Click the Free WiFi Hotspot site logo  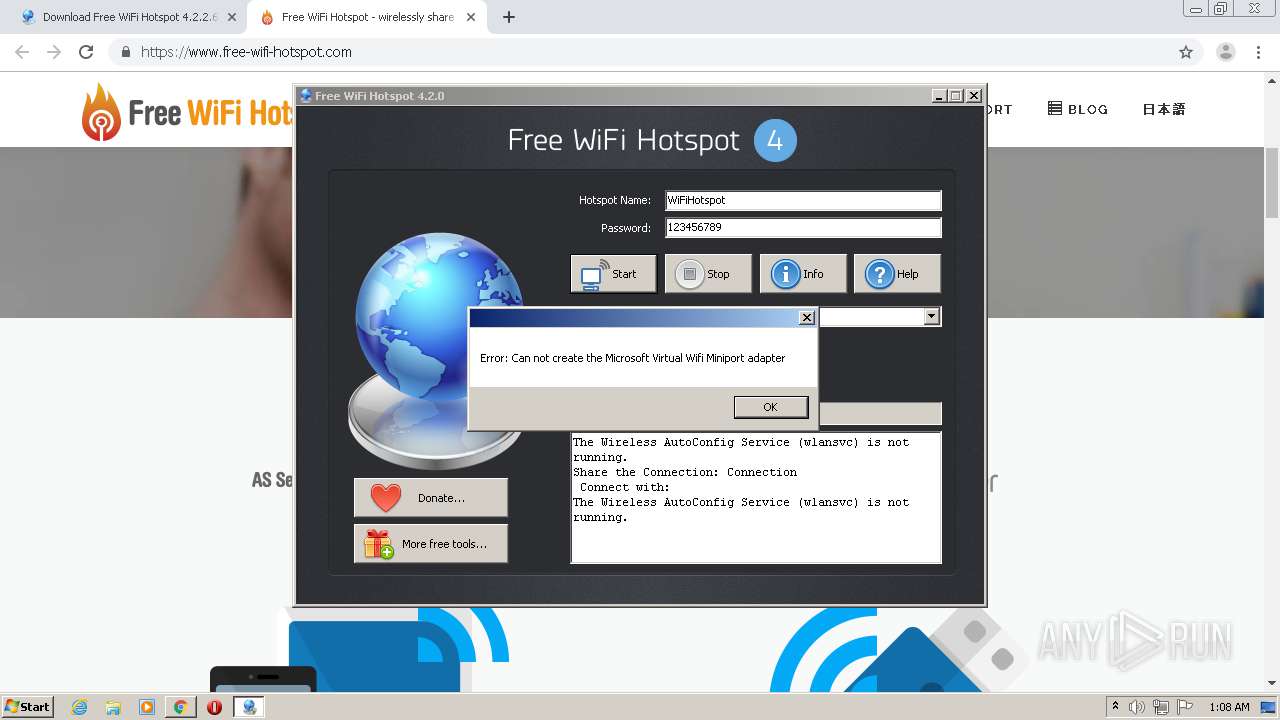tap(188, 111)
